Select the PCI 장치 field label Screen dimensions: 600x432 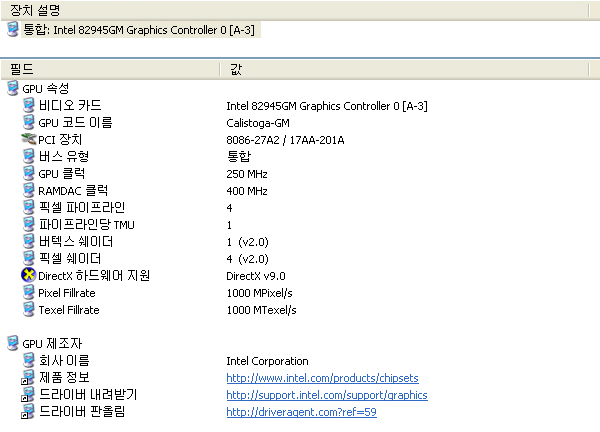60,140
